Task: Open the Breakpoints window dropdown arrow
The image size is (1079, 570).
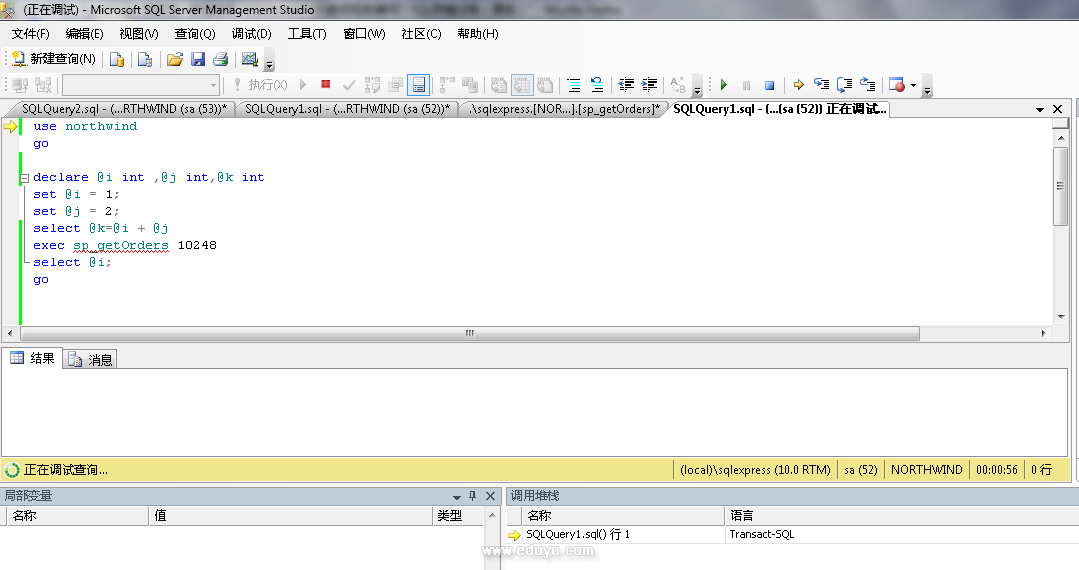Action: point(913,85)
